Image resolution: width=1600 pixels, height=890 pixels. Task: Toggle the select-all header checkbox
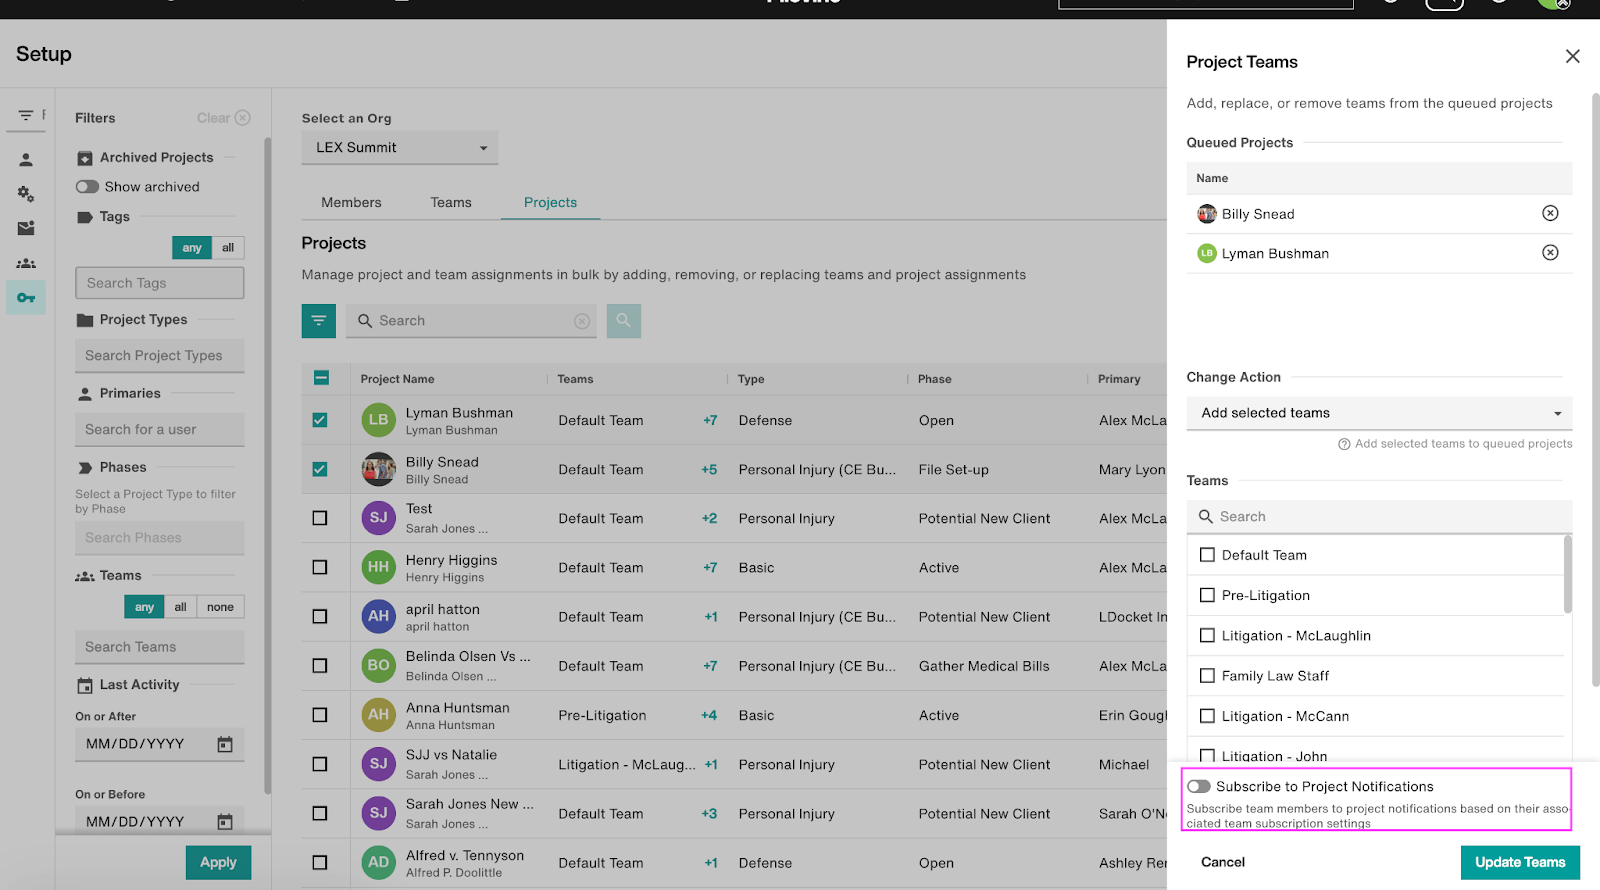(321, 378)
